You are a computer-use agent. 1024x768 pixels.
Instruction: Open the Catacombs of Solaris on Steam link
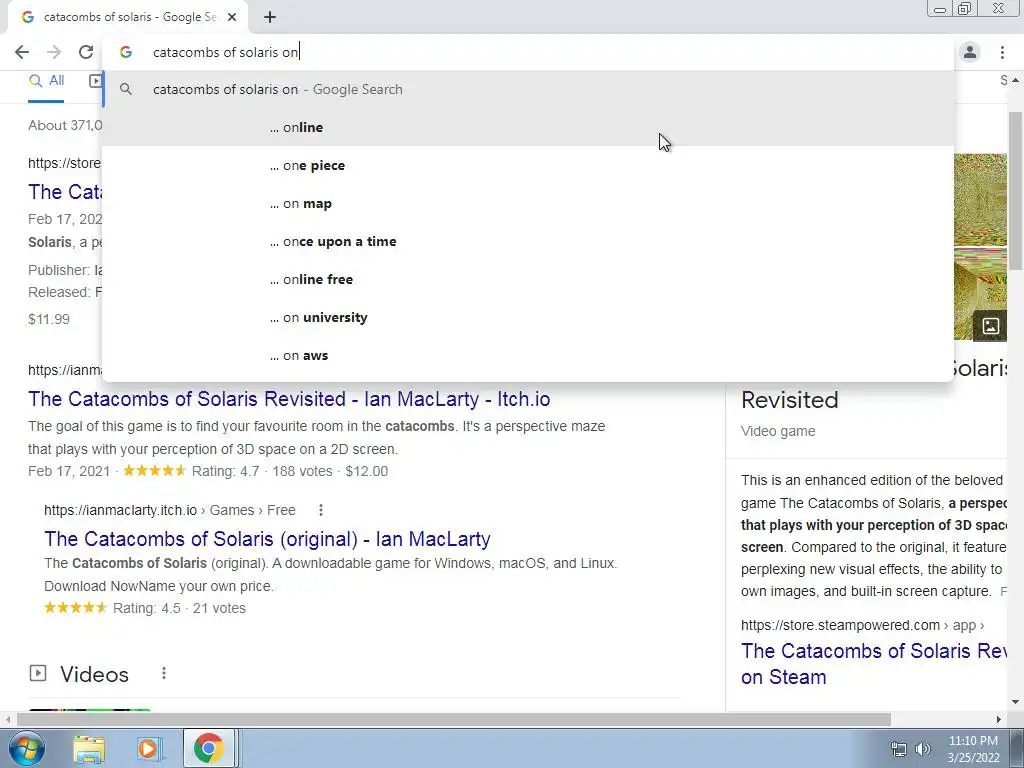(874, 664)
